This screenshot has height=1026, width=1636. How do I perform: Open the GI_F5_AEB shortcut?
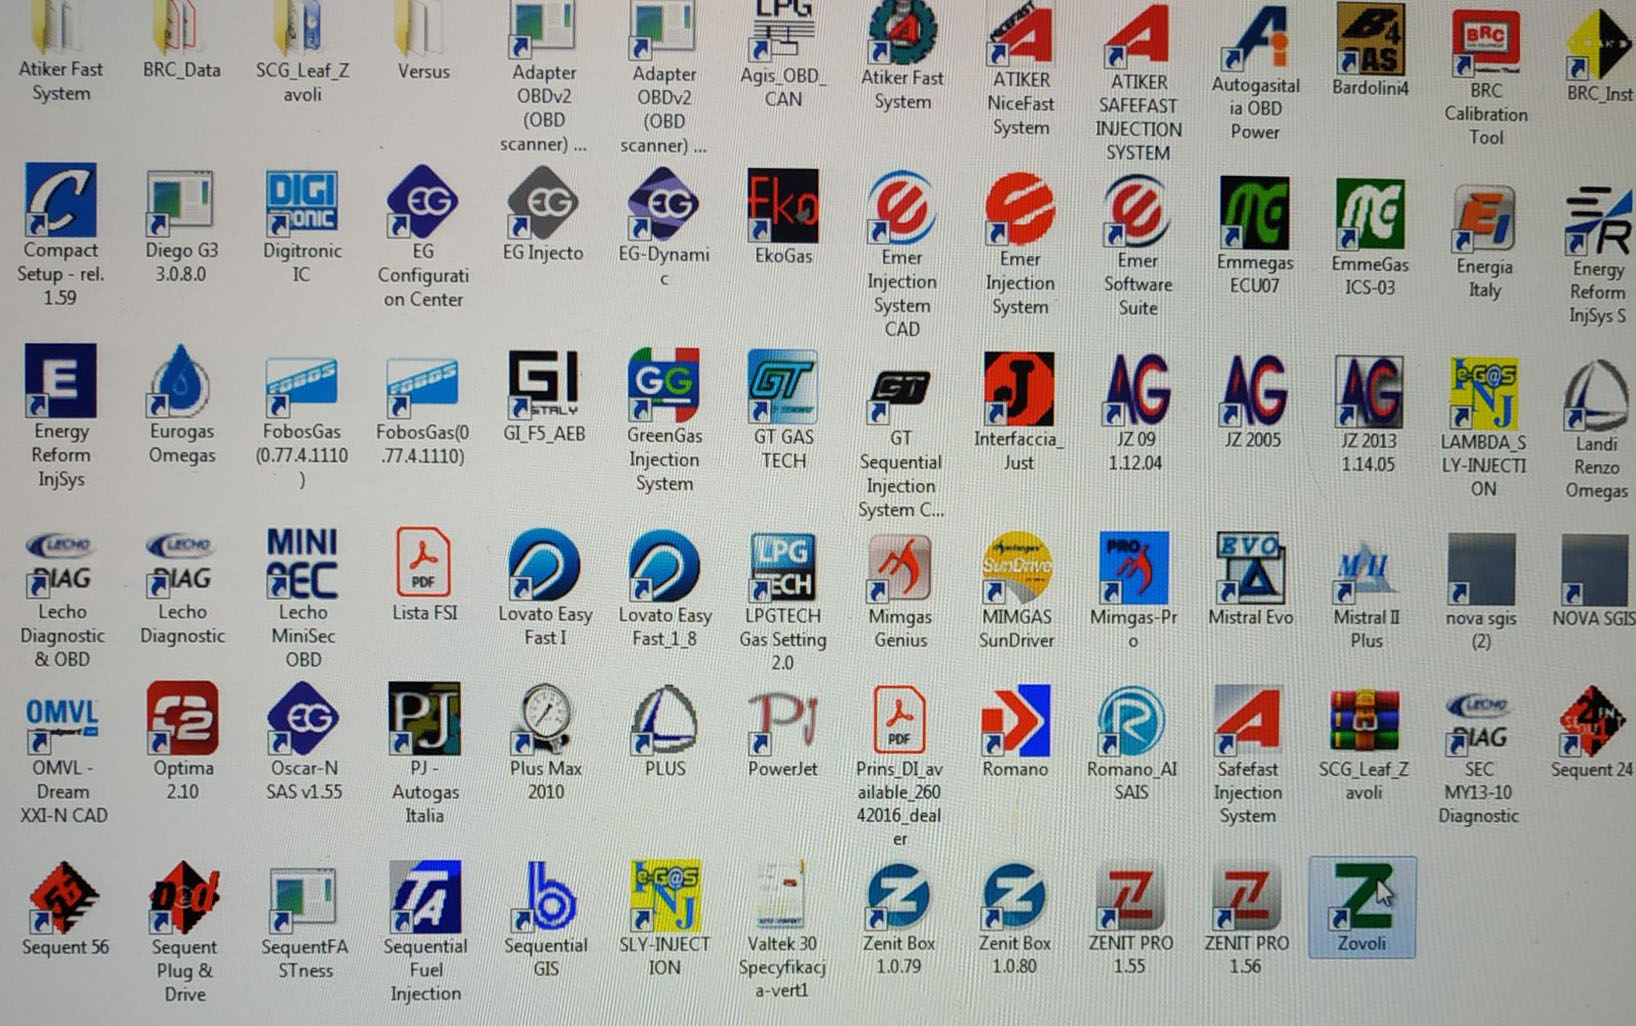point(543,398)
